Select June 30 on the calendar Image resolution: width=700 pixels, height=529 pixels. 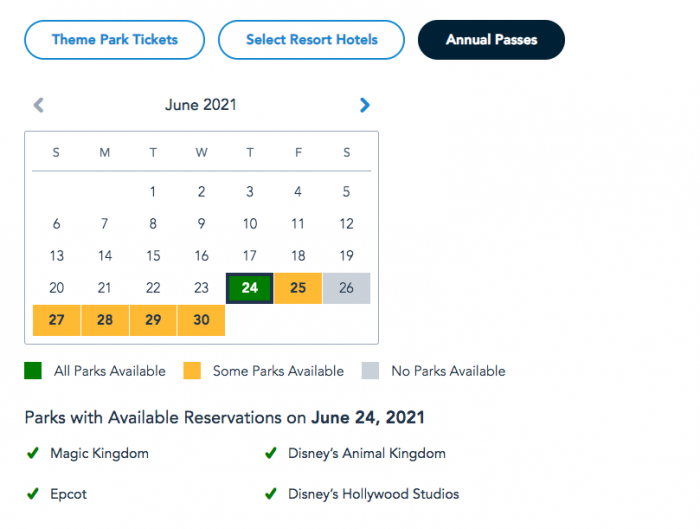pyautogui.click(x=201, y=320)
